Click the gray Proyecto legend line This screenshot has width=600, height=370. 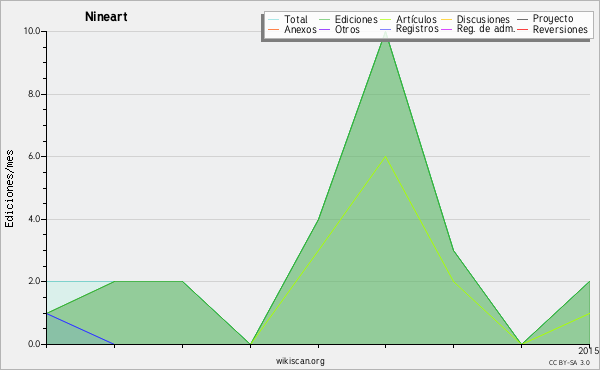pos(522,20)
